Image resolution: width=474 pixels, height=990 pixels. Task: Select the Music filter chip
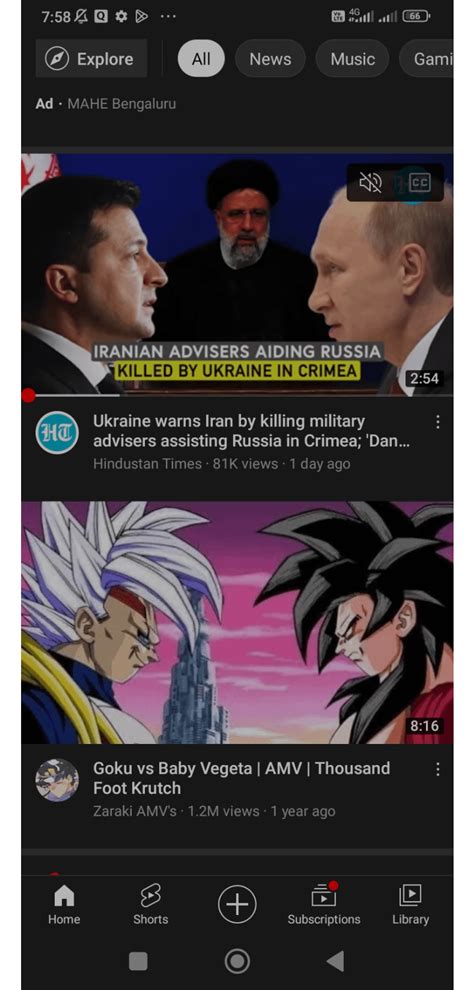coord(353,59)
